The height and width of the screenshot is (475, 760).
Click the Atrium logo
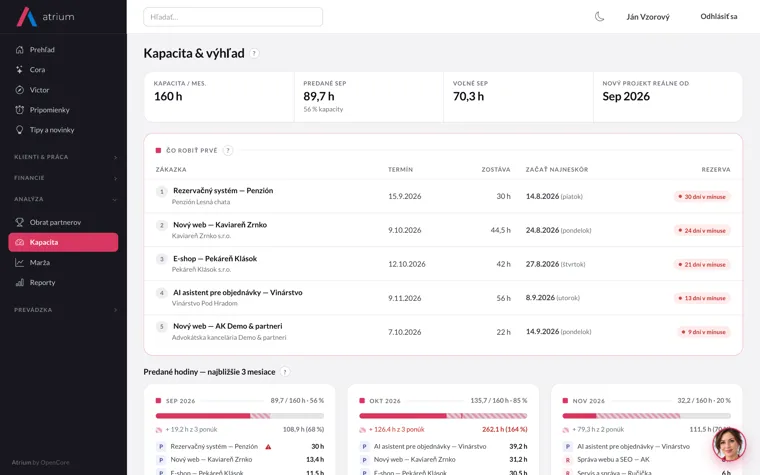(46, 16)
